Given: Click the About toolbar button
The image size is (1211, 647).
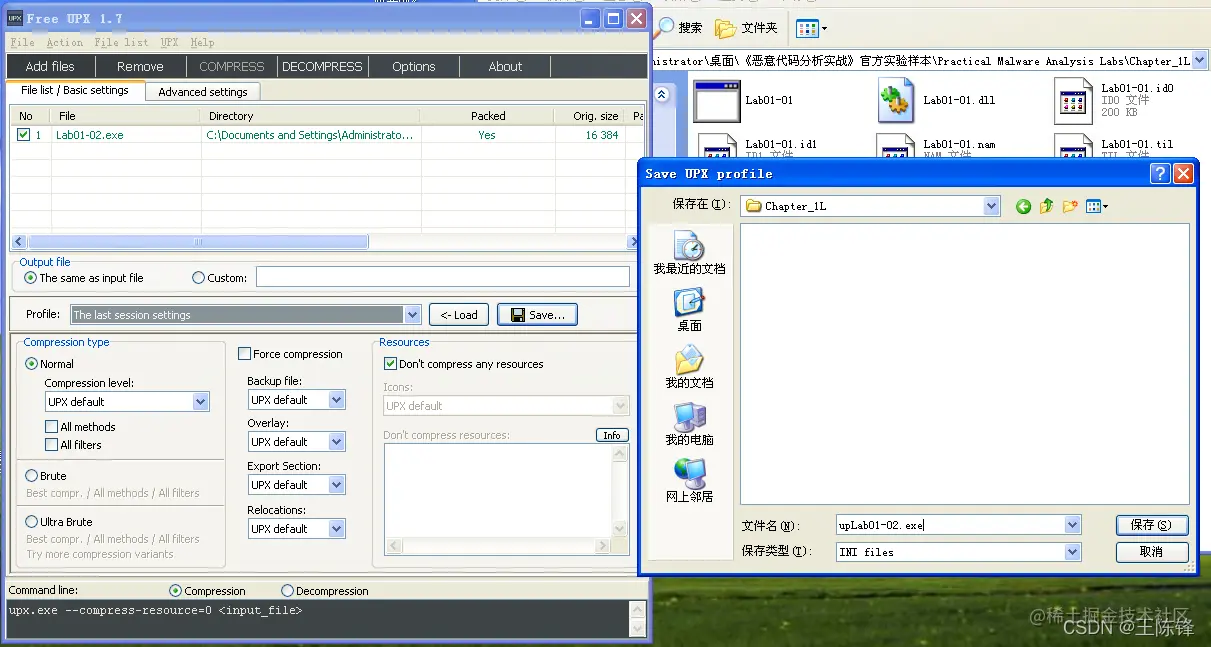Looking at the screenshot, I should pyautogui.click(x=505, y=67).
